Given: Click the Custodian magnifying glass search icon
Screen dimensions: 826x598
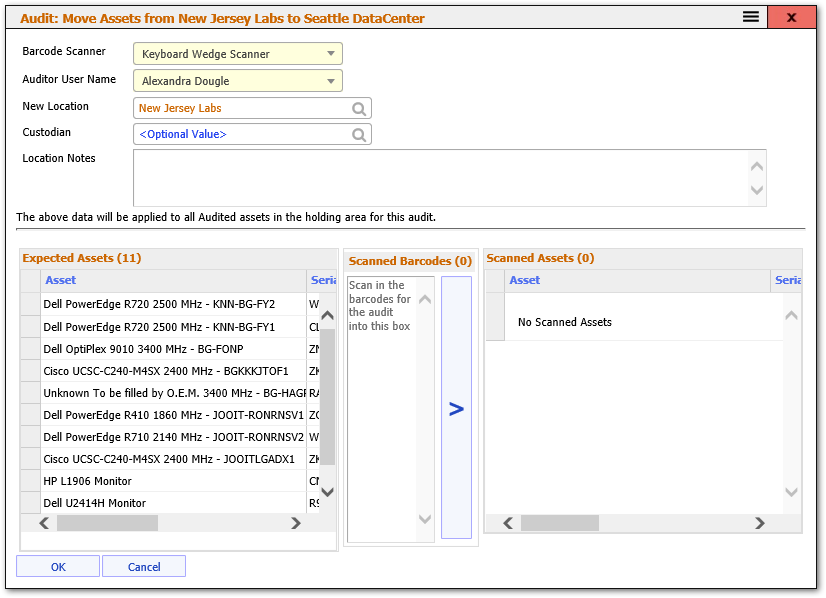Looking at the screenshot, I should click(359, 134).
